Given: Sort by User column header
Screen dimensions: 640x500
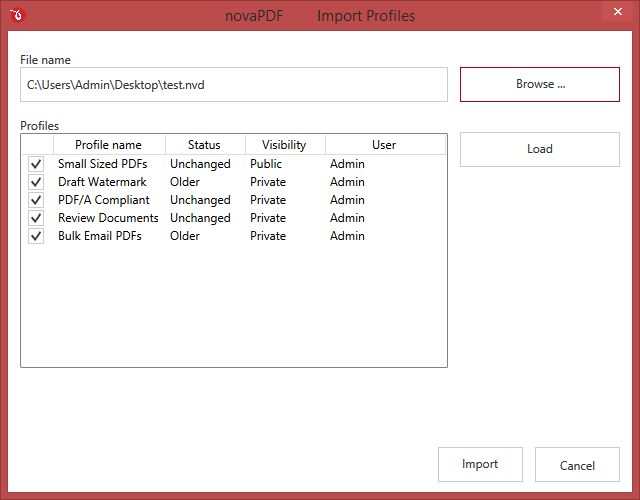Looking at the screenshot, I should (x=385, y=145).
